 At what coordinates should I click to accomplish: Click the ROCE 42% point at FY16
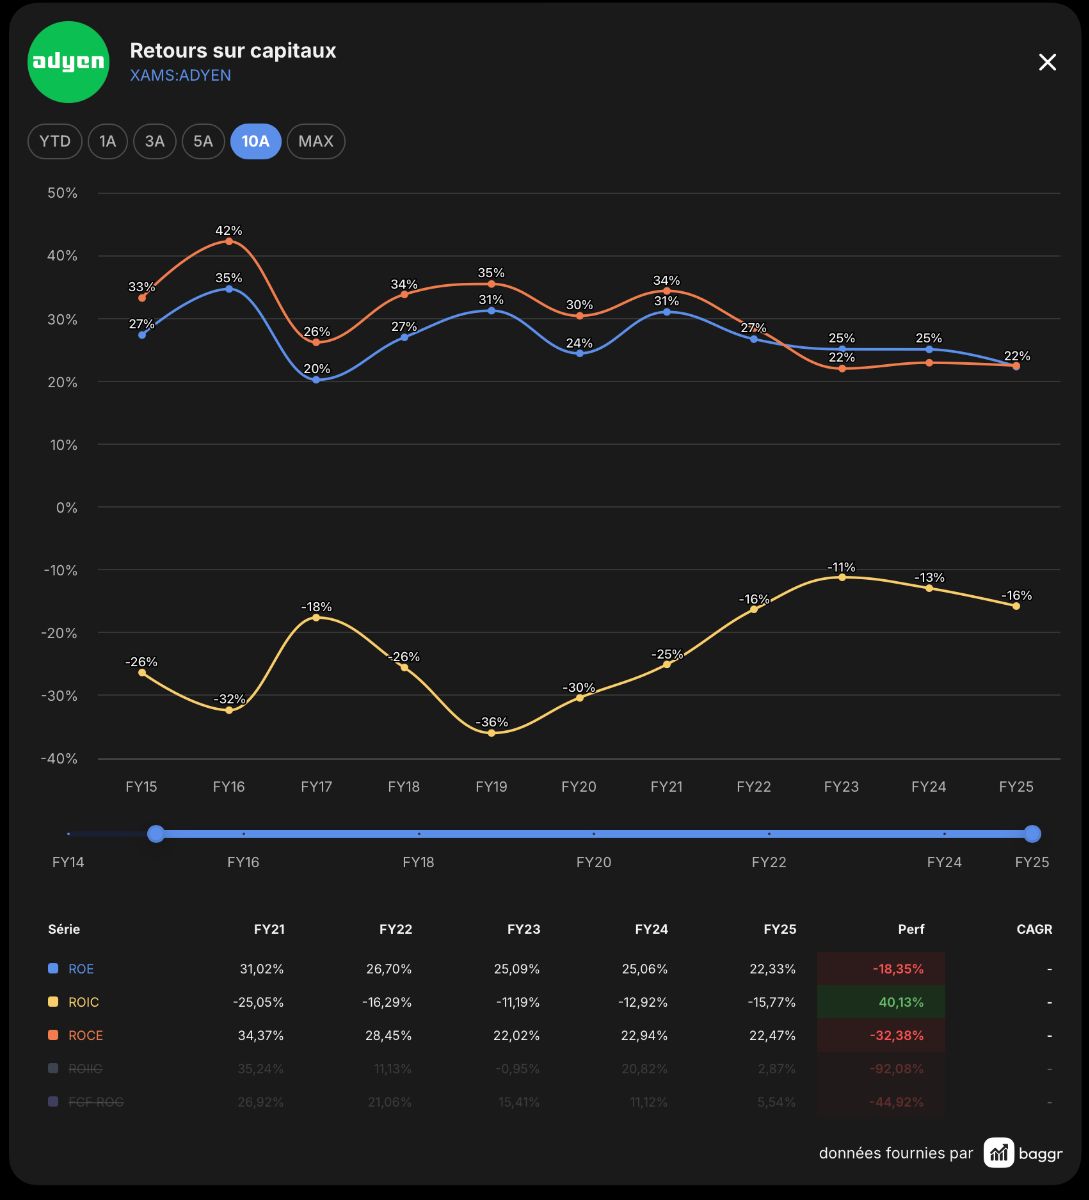click(229, 241)
